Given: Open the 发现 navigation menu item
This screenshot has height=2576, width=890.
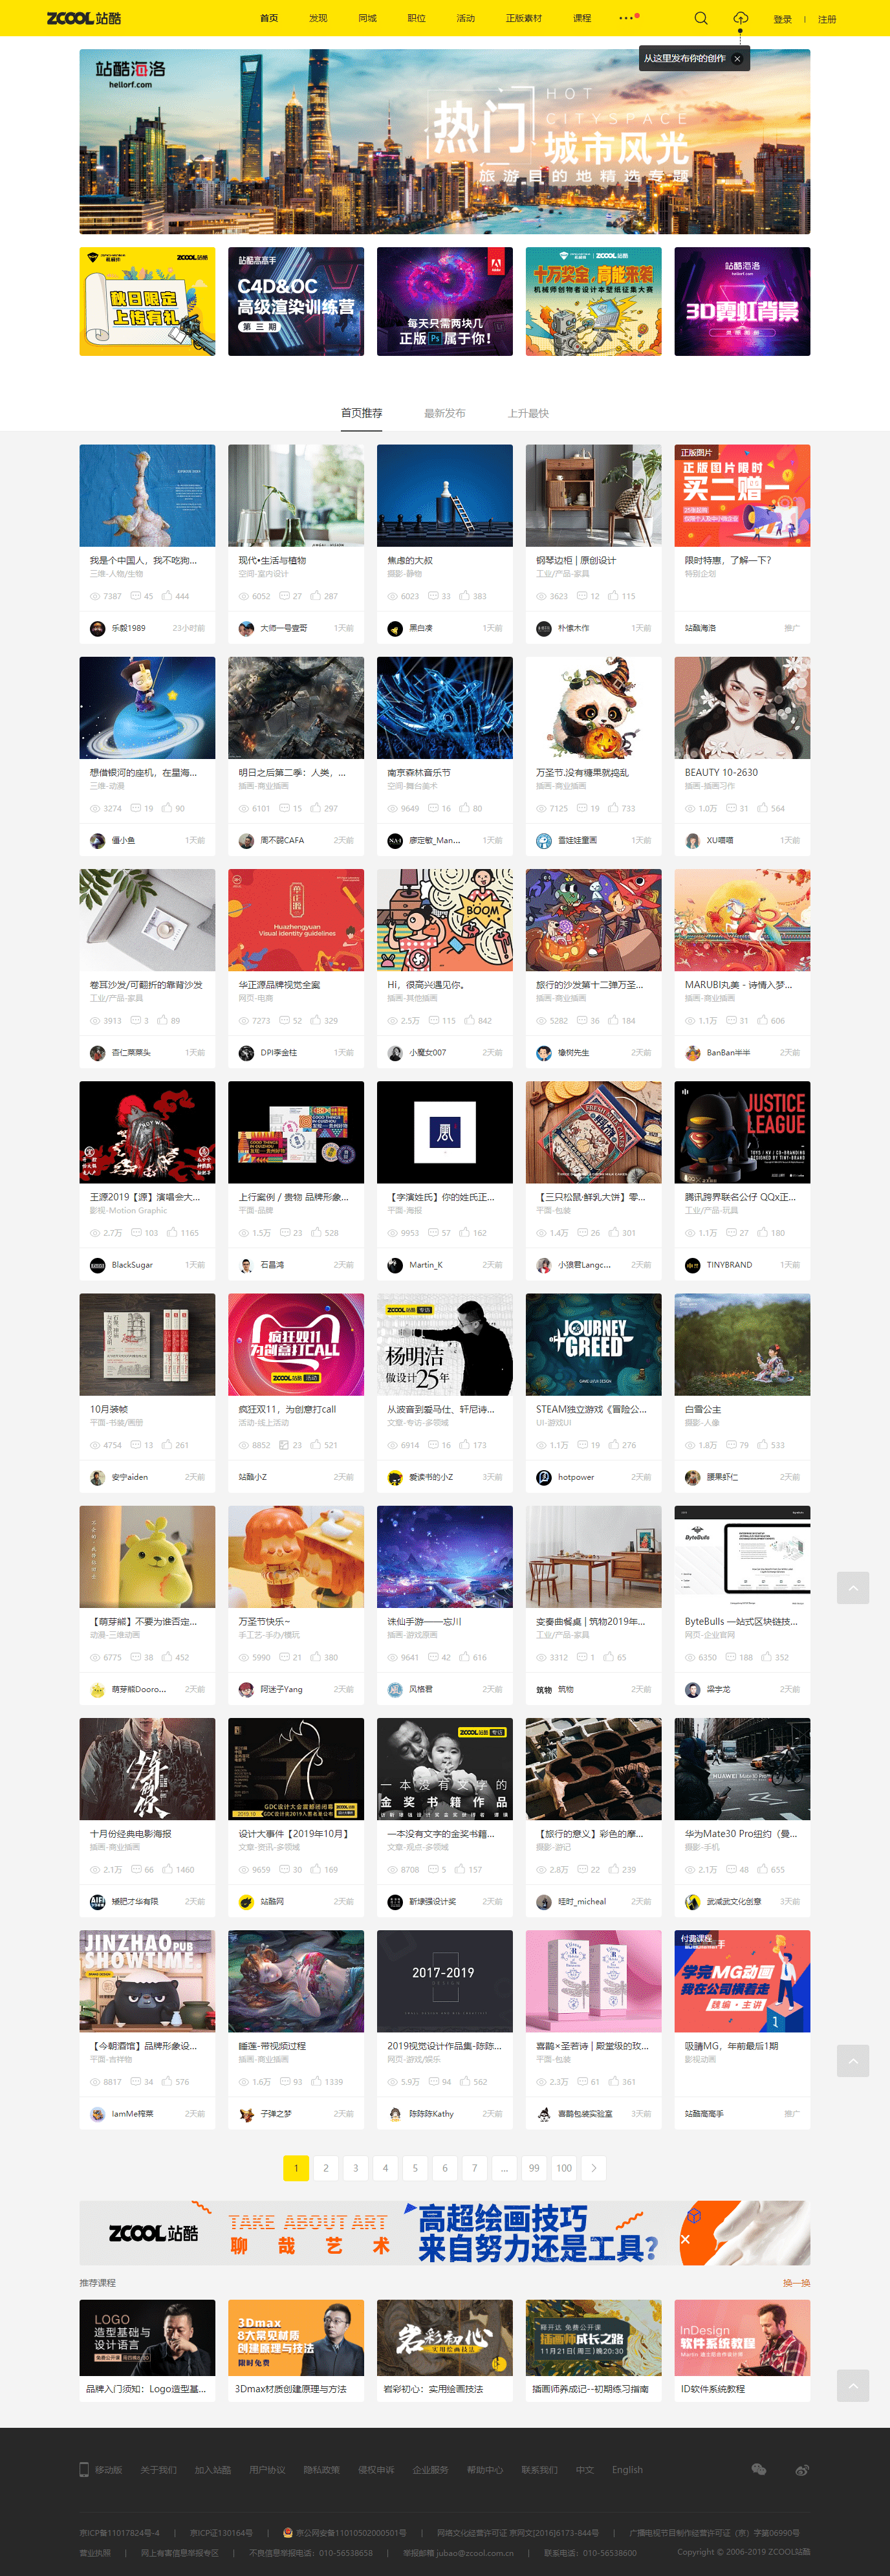Looking at the screenshot, I should (x=318, y=18).
